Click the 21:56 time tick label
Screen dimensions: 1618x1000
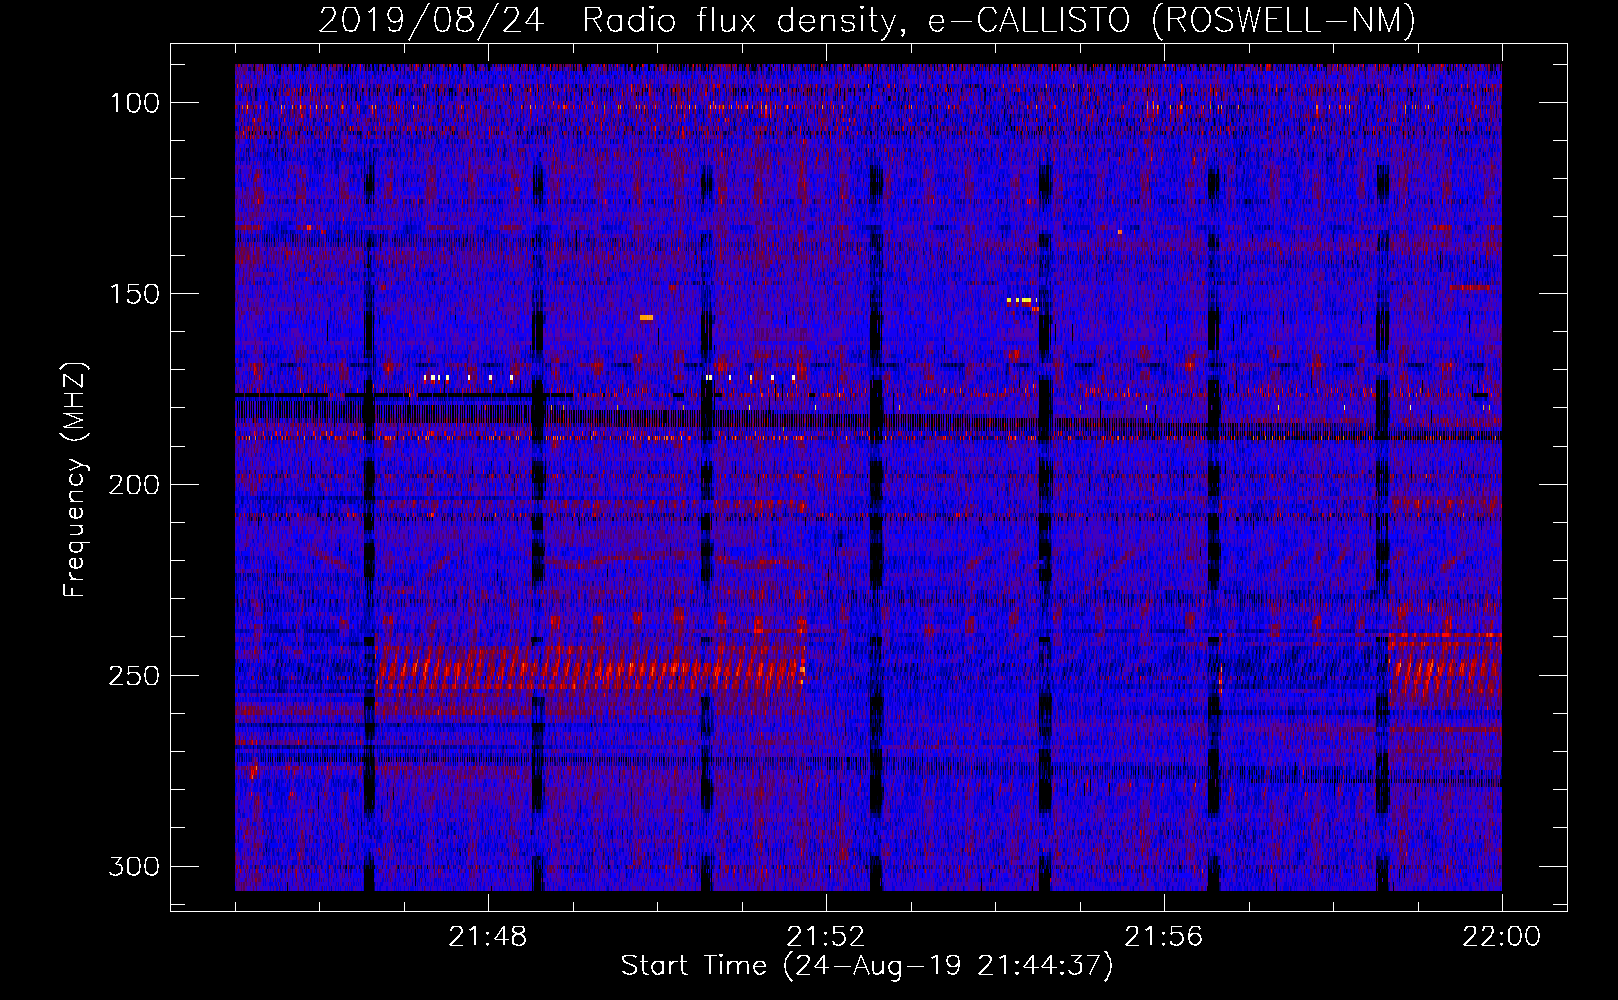(1164, 937)
